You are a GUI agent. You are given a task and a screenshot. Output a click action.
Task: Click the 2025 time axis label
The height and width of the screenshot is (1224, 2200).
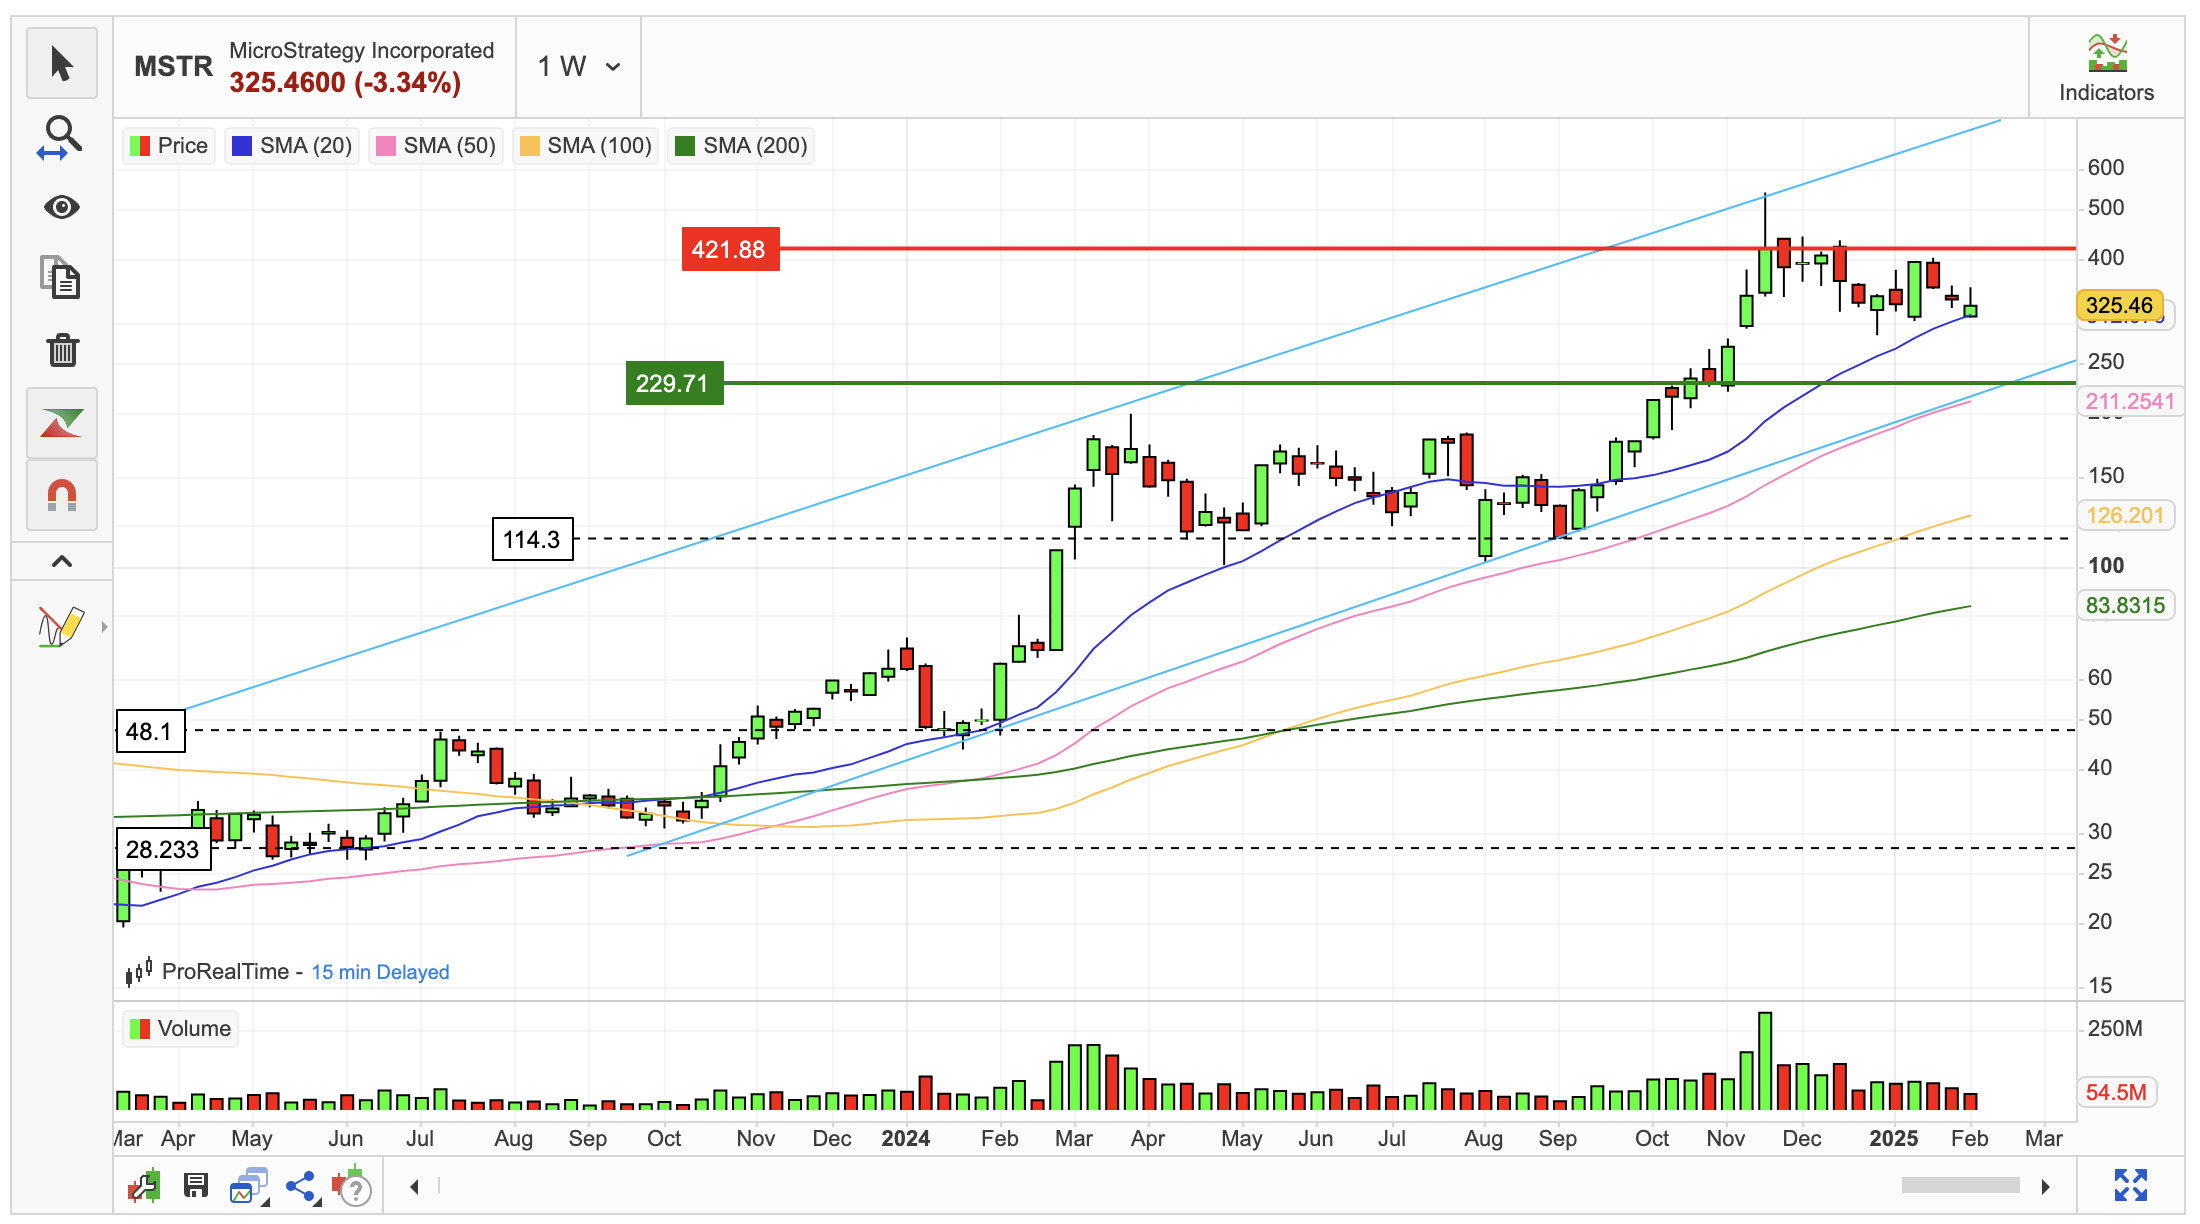pos(1894,1138)
